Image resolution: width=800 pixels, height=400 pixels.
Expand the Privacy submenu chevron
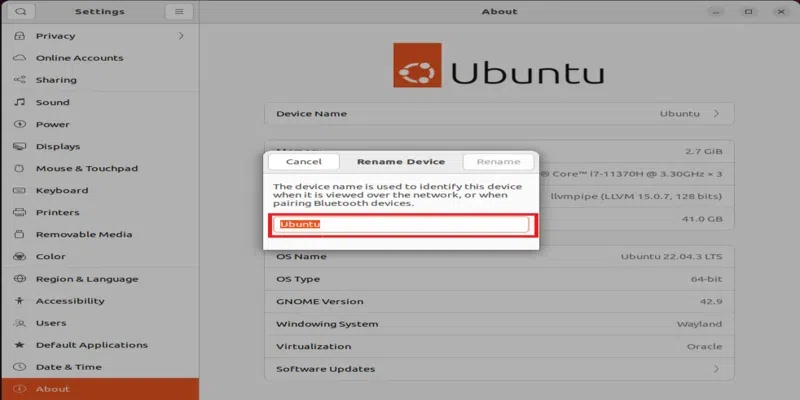(x=181, y=36)
